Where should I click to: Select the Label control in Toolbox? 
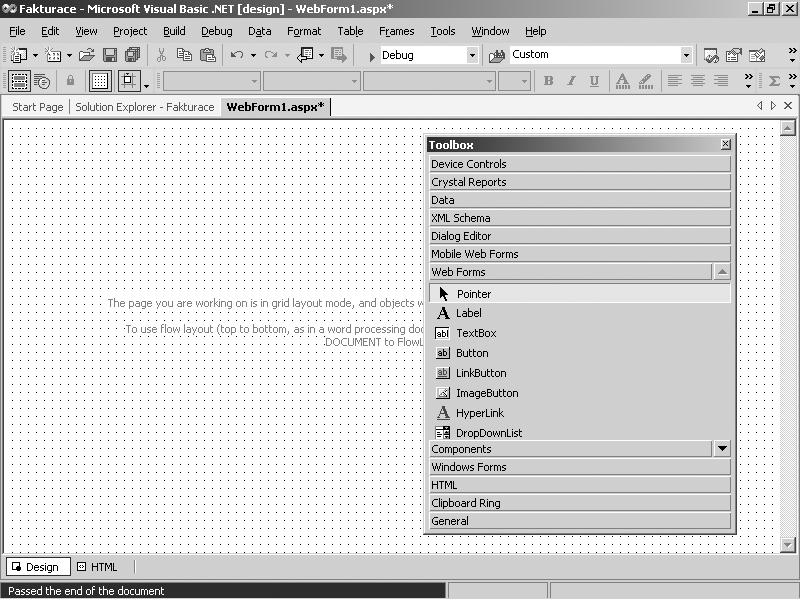point(580,313)
